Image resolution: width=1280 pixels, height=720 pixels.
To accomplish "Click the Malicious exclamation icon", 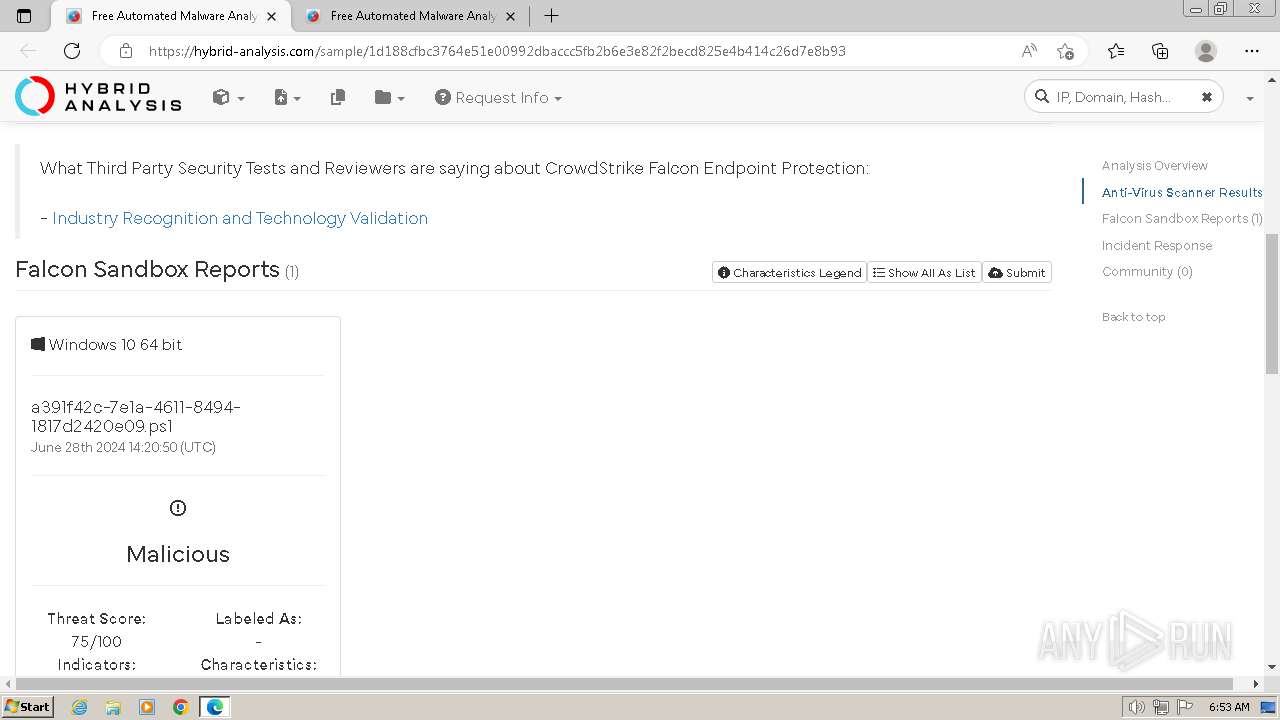I will (178, 508).
